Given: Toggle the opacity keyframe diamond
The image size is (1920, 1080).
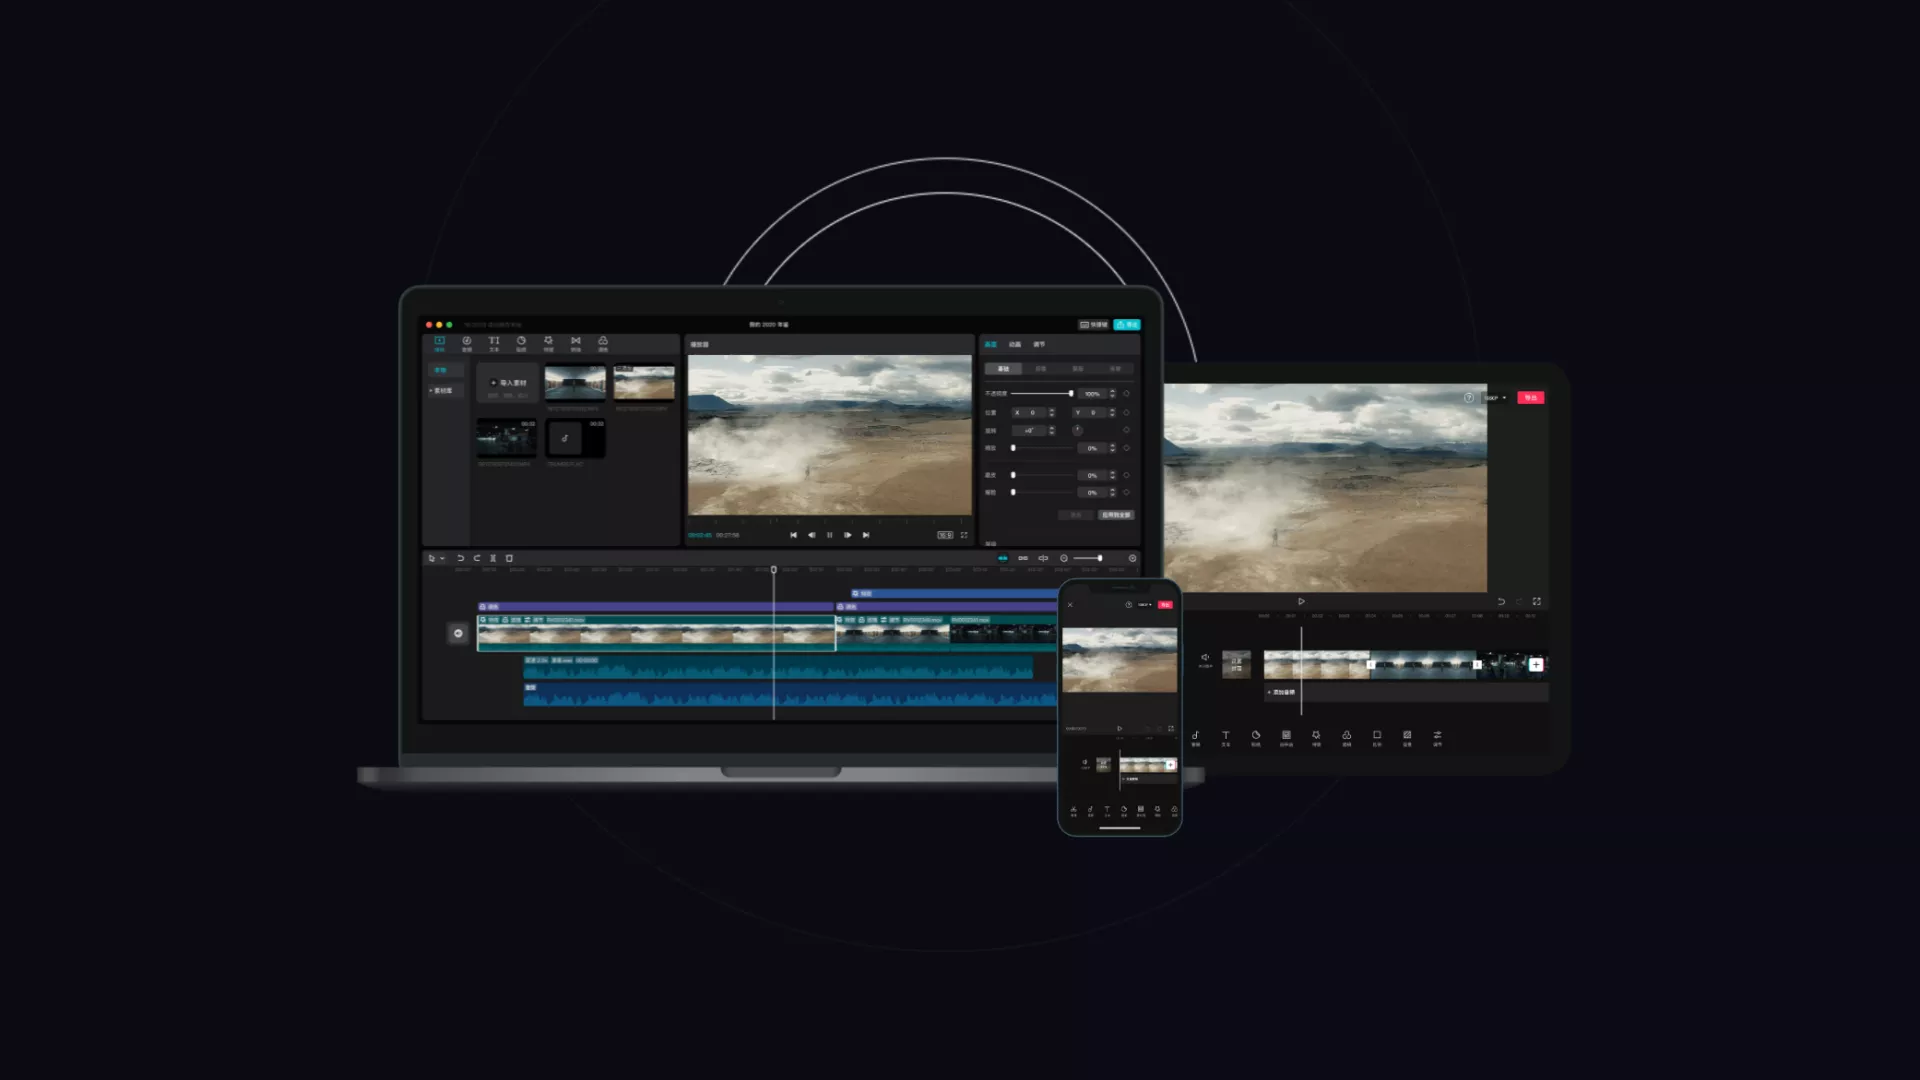Looking at the screenshot, I should pos(1126,393).
